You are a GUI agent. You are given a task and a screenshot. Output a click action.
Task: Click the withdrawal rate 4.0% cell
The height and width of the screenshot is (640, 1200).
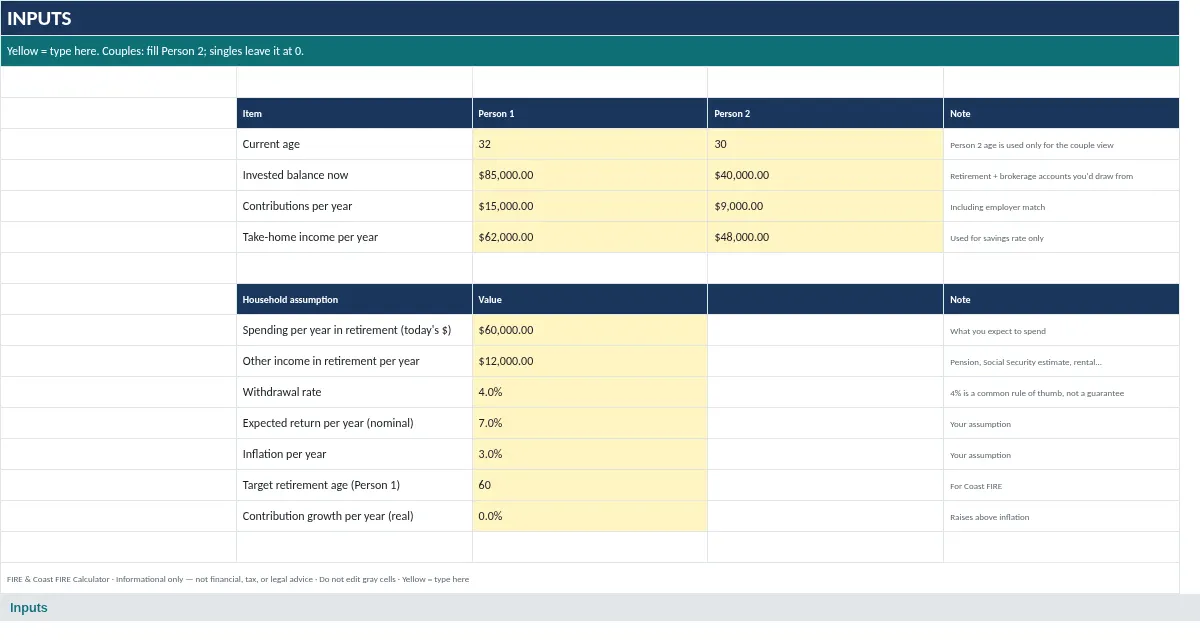click(x=590, y=392)
